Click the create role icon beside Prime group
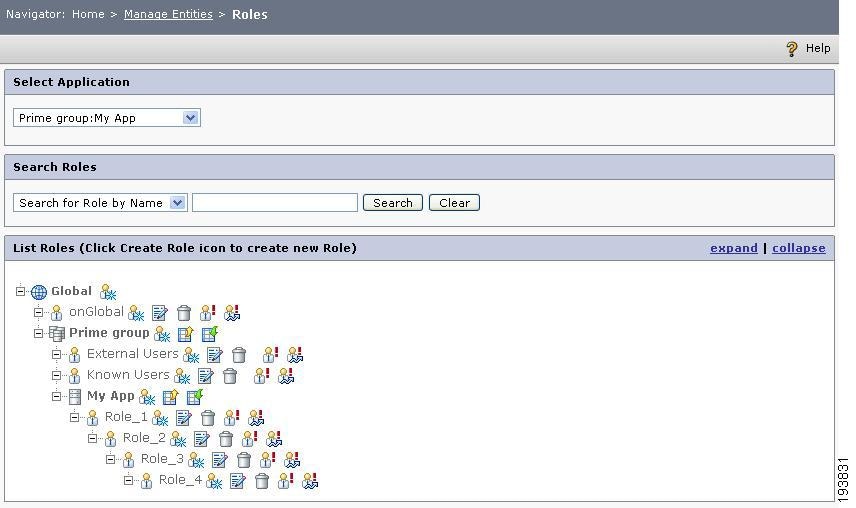 tap(162, 334)
